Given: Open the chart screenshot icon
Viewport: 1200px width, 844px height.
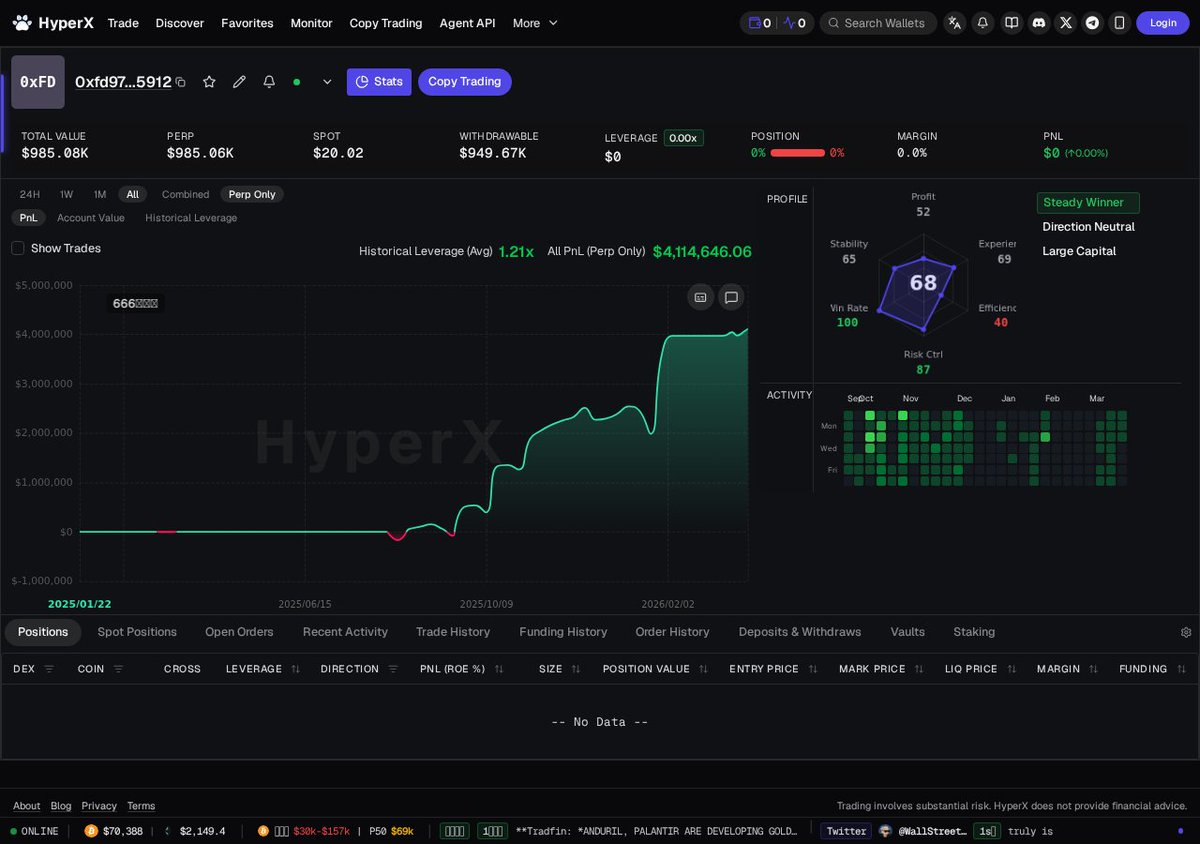Looking at the screenshot, I should [700, 297].
